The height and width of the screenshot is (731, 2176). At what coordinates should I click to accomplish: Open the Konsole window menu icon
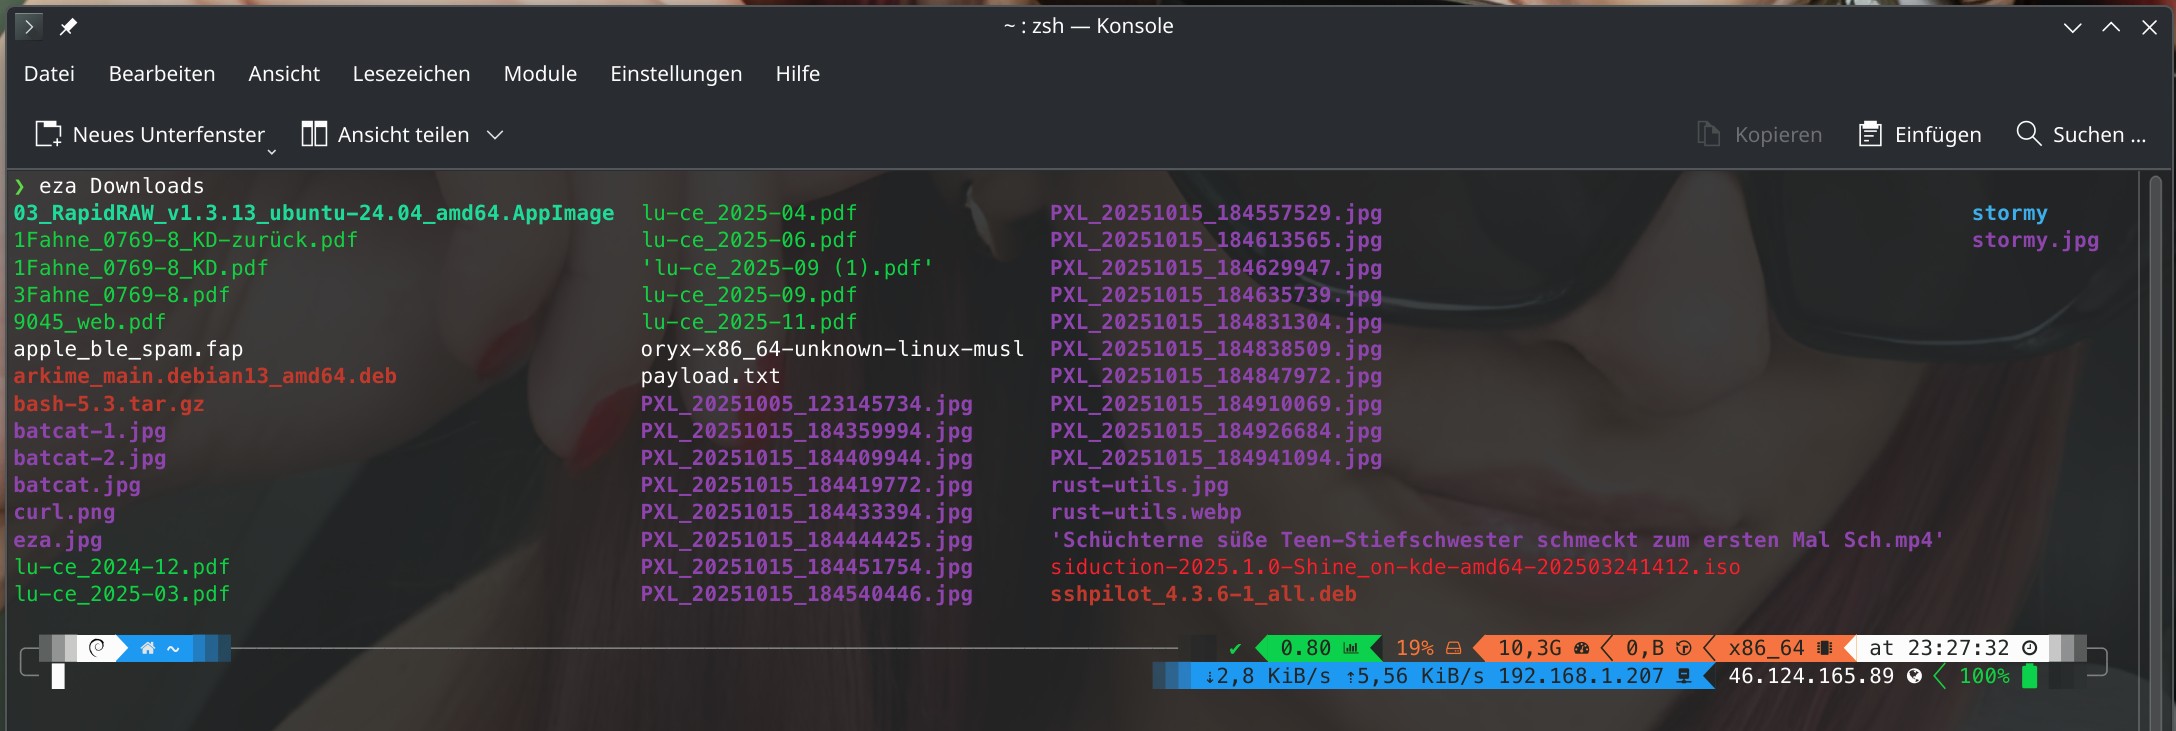click(29, 27)
